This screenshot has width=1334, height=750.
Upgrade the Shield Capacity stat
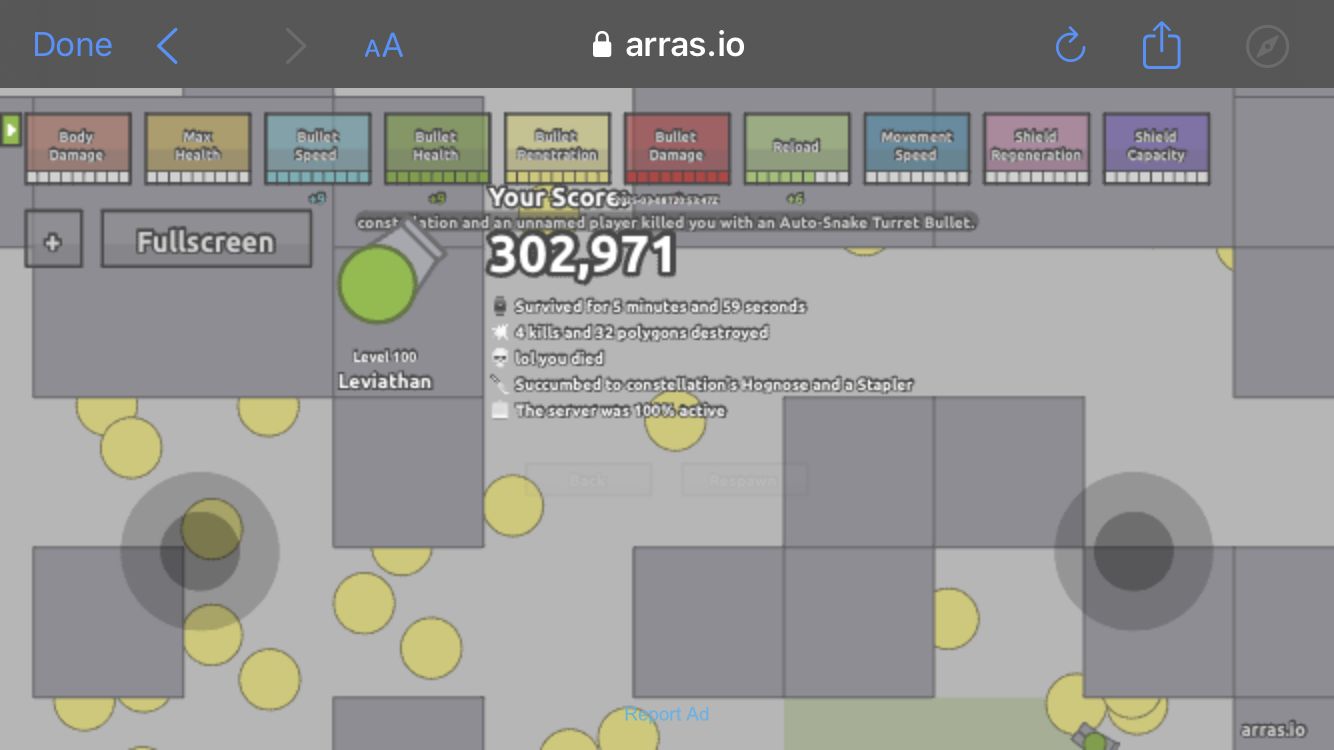point(1157,149)
